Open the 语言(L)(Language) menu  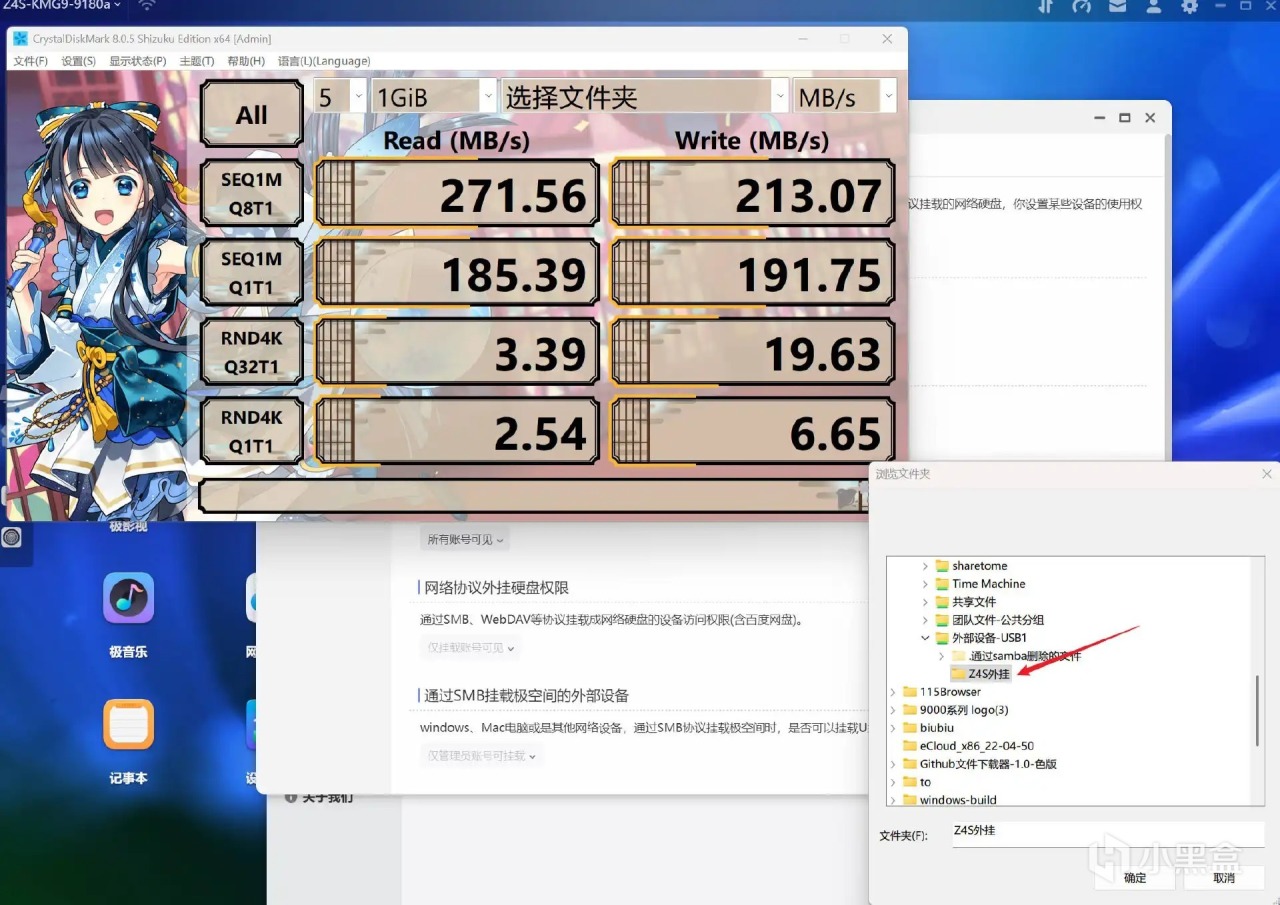point(324,61)
